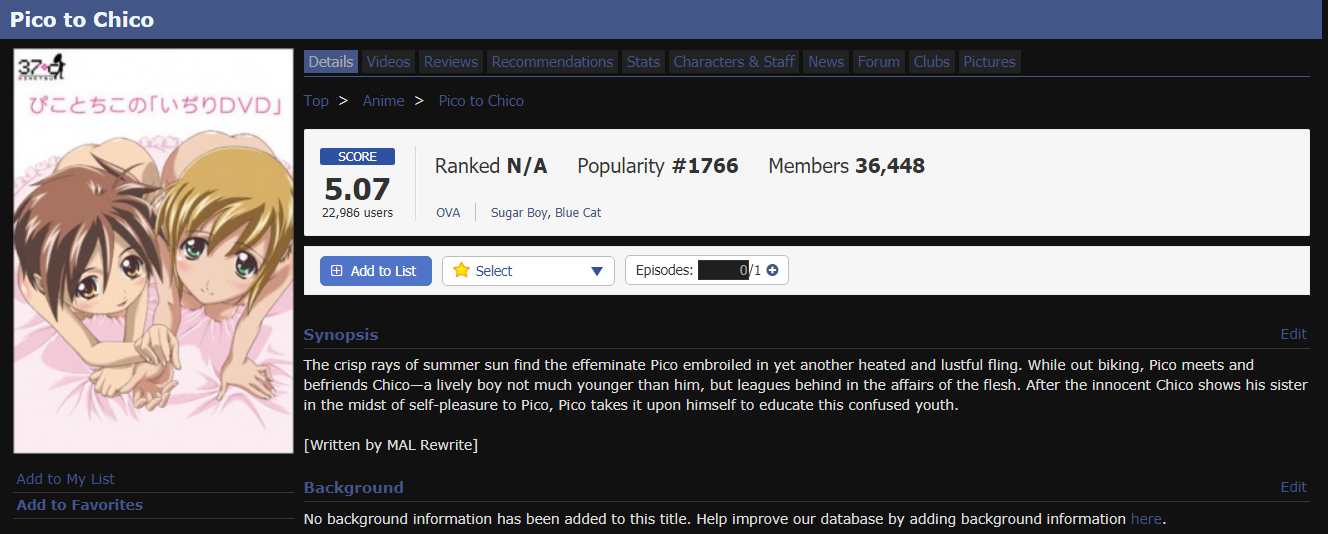Go to the Recommendations tab
Viewport: 1328px width, 534px height.
click(x=552, y=62)
